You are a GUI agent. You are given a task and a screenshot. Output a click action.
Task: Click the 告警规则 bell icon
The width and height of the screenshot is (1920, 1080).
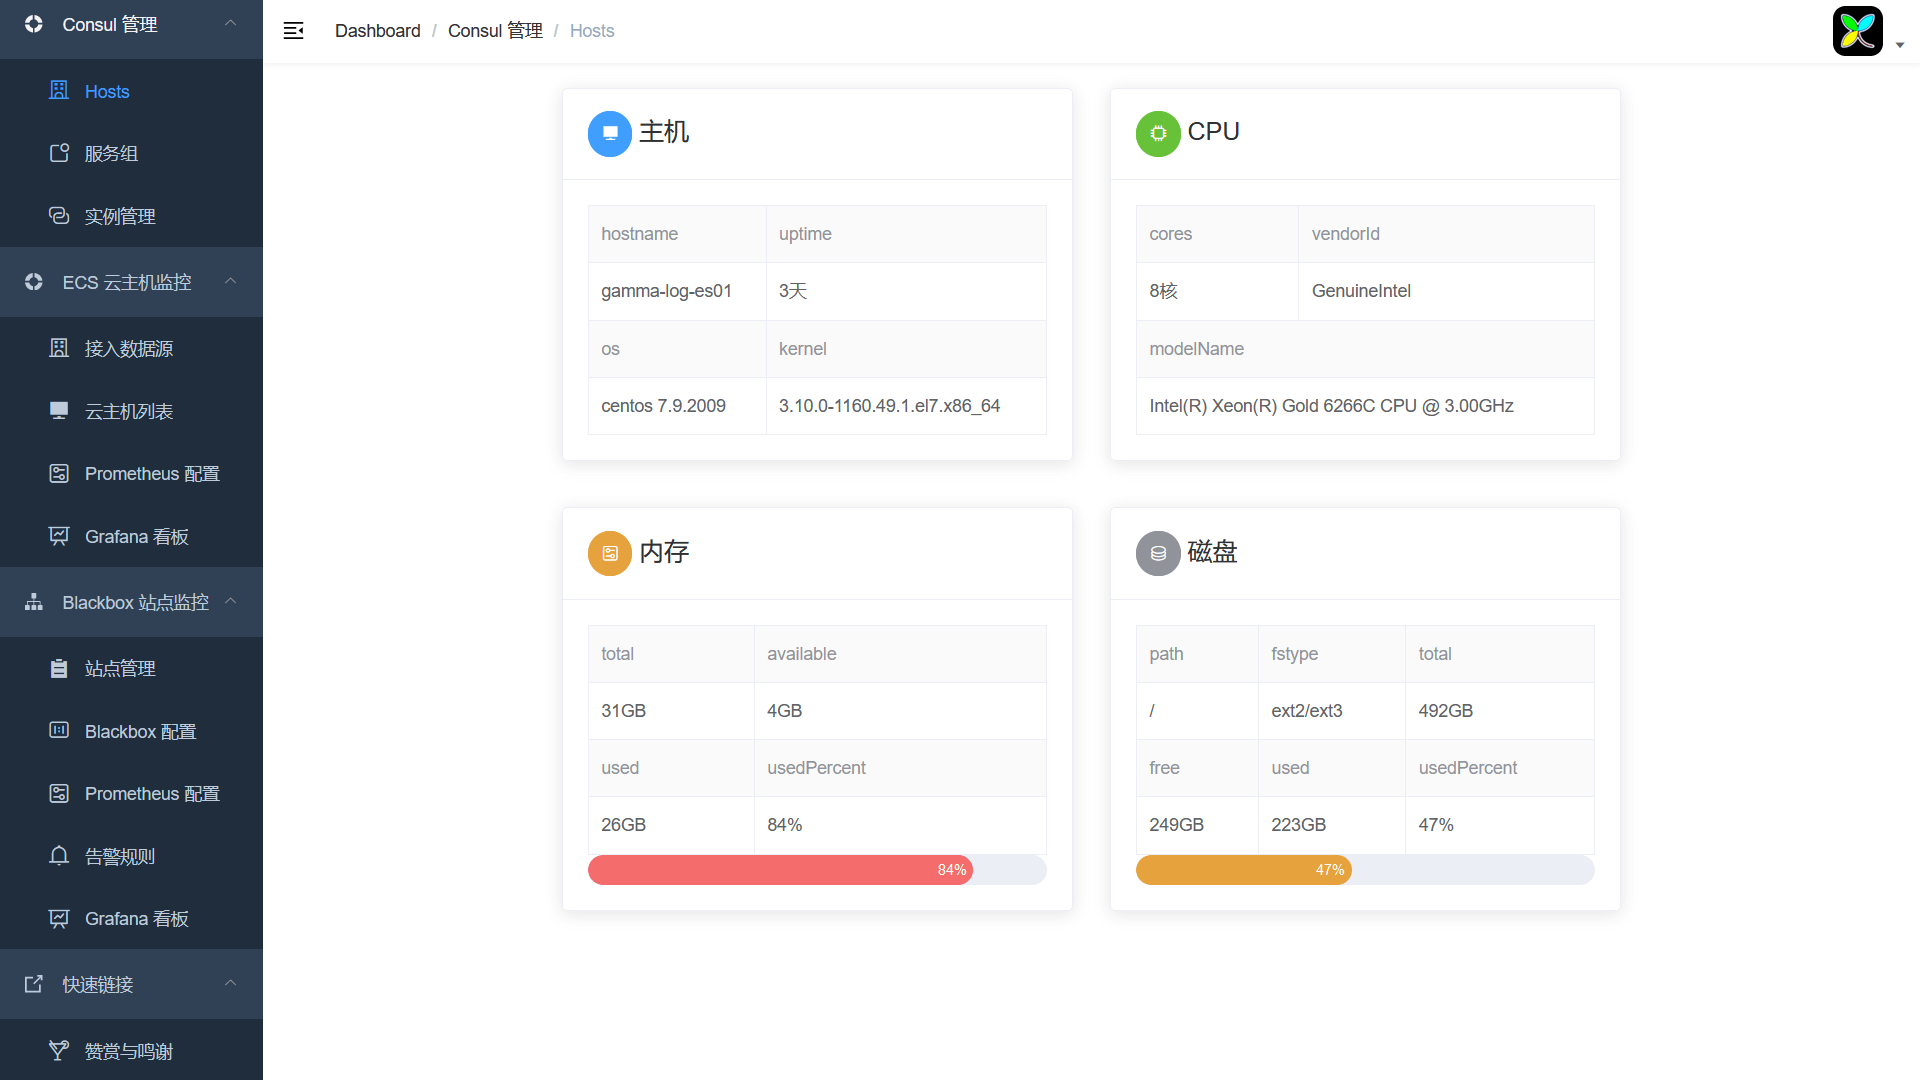click(x=59, y=856)
